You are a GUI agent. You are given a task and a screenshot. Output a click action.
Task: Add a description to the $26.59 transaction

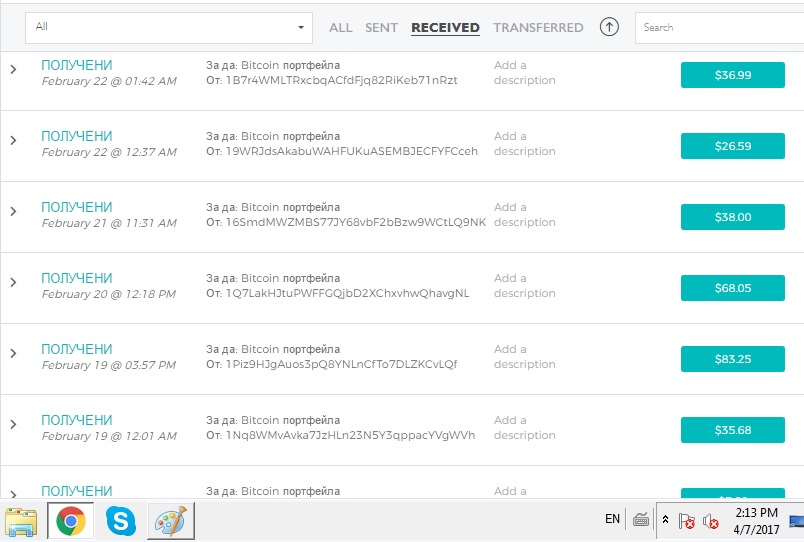click(525, 144)
